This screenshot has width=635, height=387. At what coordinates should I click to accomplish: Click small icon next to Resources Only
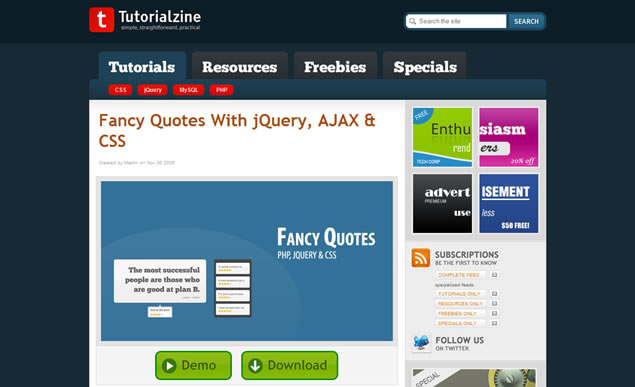[494, 304]
